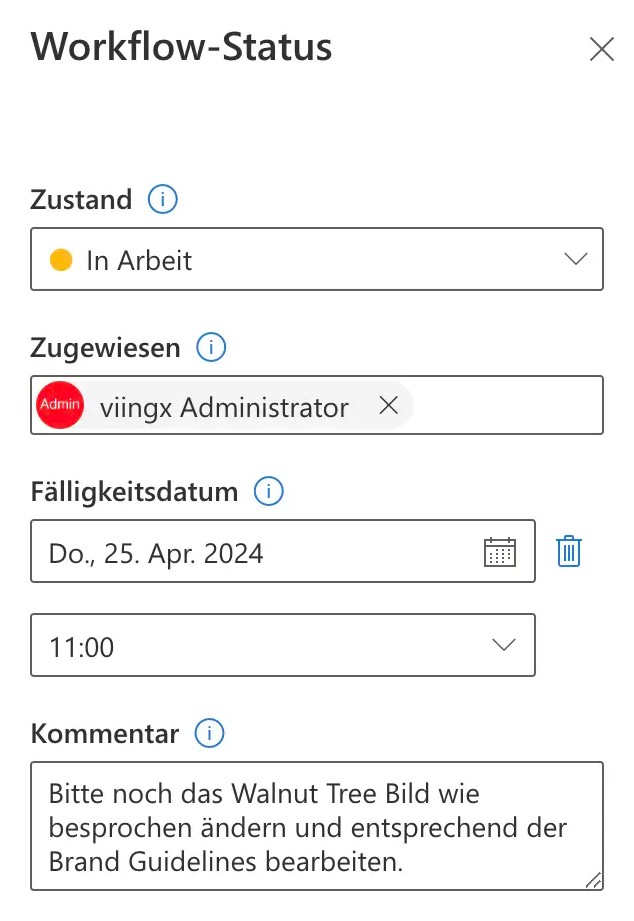Viewport: 634px width, 921px height.
Task: Click the comment box resize handle
Action: click(593, 880)
